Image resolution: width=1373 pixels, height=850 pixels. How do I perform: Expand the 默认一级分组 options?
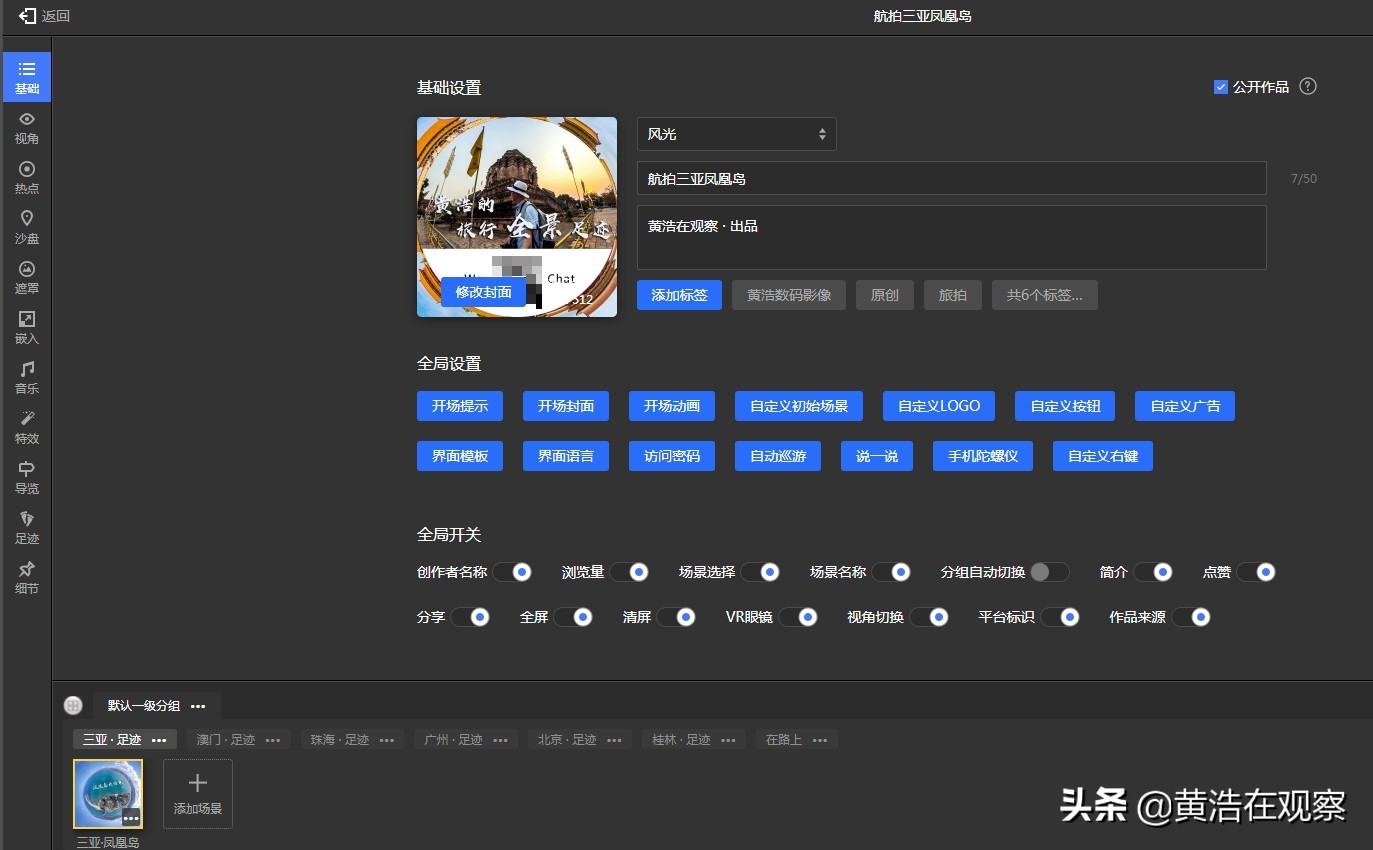tap(198, 705)
